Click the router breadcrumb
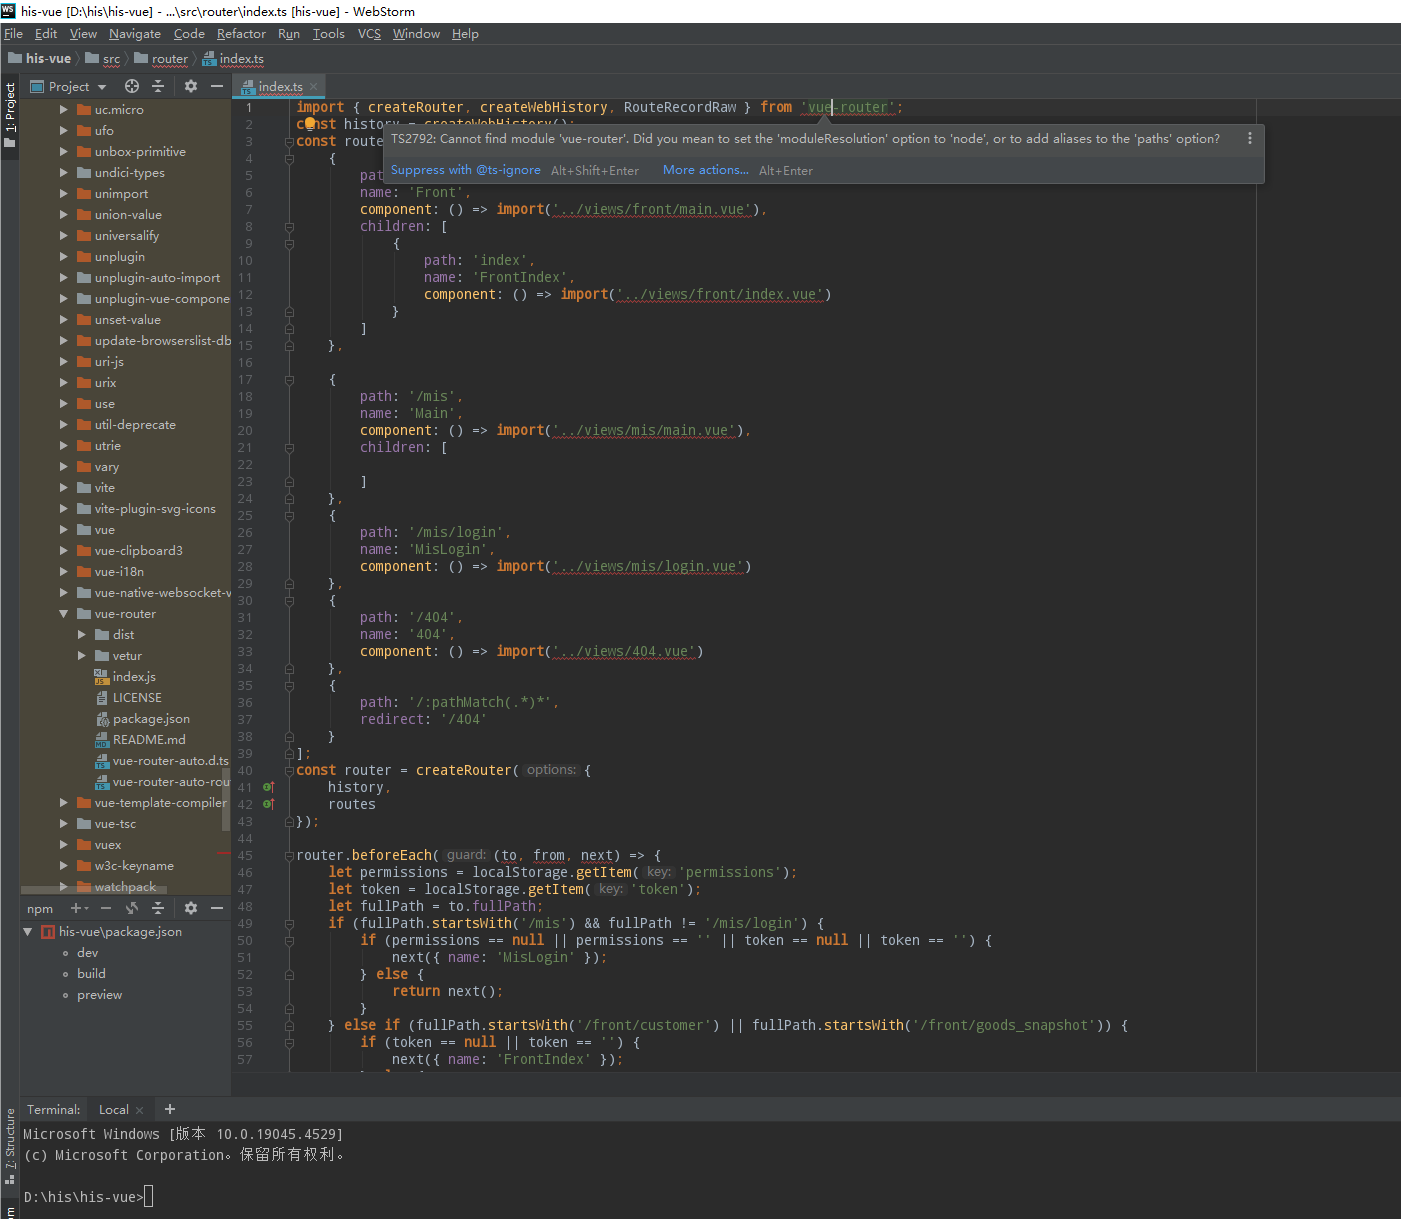Viewport: 1401px width, 1219px height. 161,59
